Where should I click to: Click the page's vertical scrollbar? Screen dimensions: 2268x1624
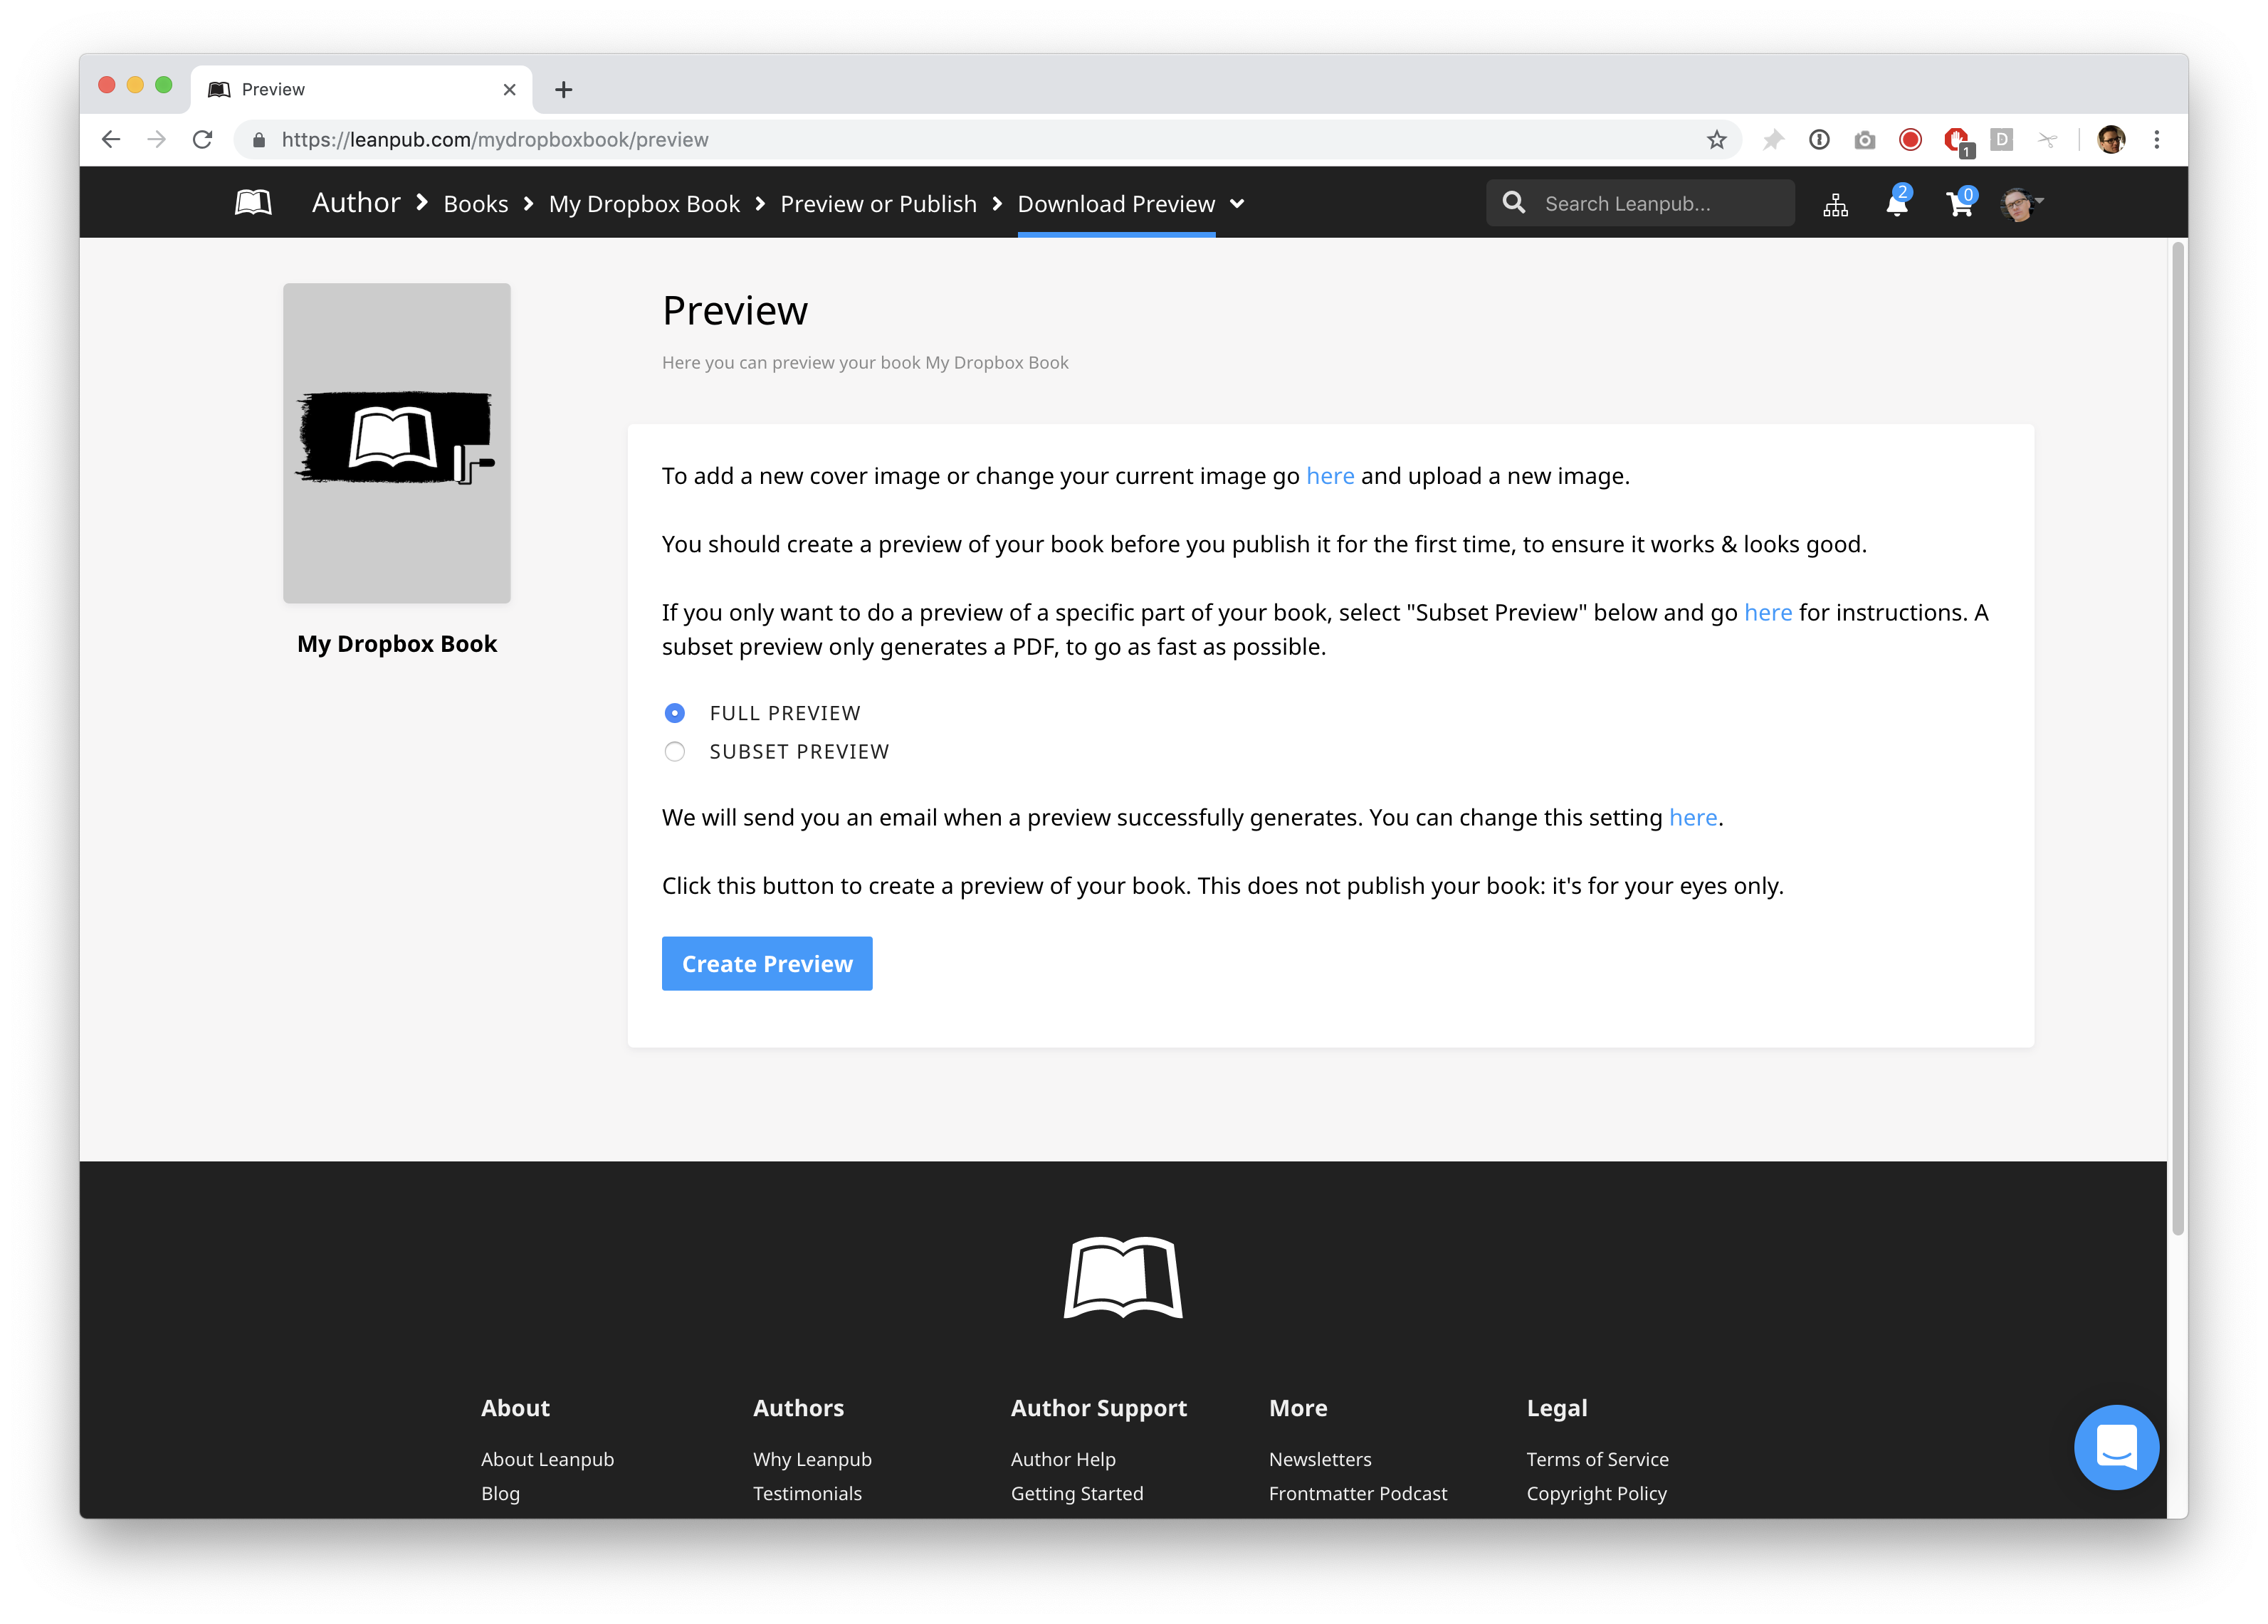[2177, 740]
